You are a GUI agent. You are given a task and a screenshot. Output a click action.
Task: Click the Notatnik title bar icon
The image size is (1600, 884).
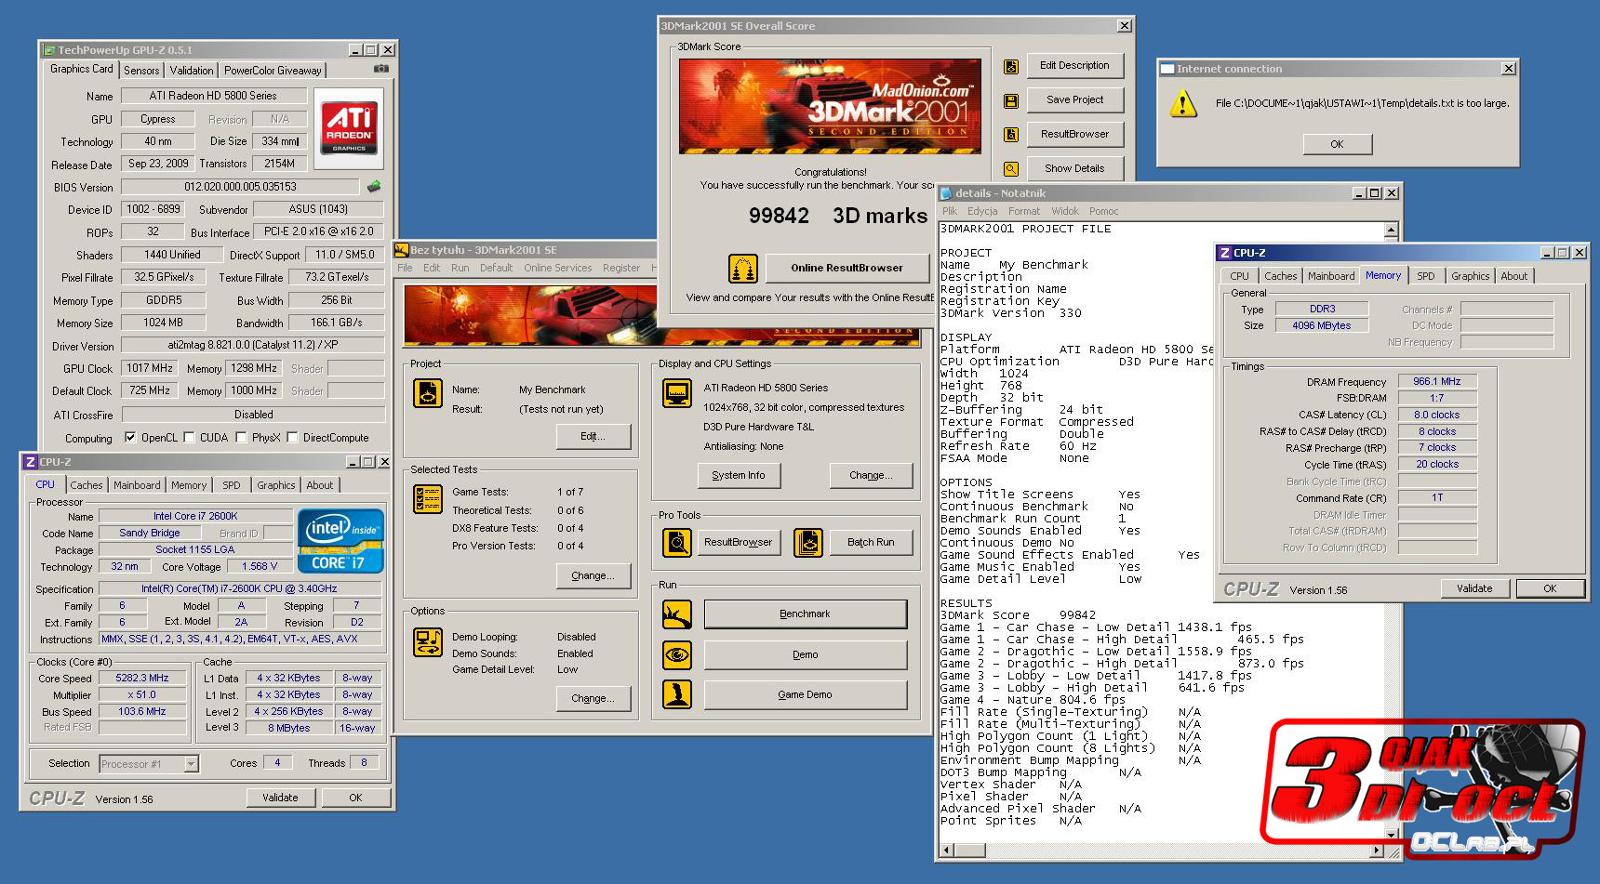(946, 193)
